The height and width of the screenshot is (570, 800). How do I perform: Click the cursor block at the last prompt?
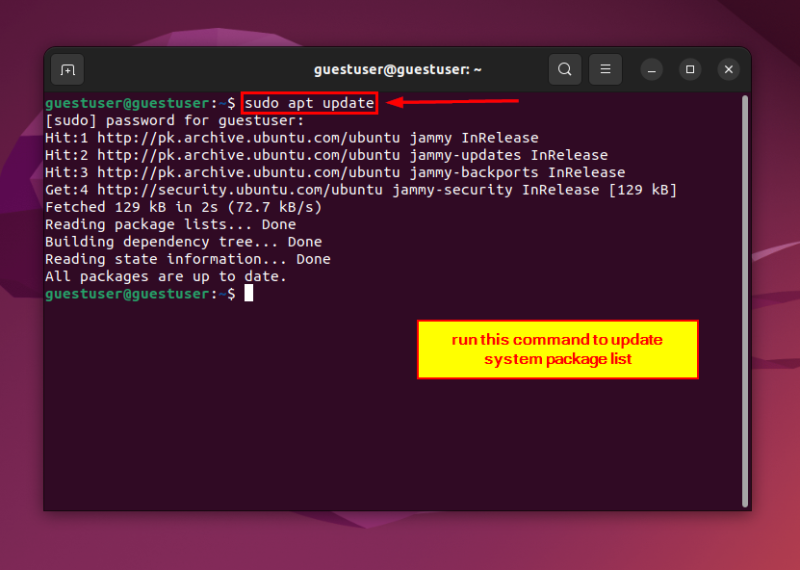249,294
